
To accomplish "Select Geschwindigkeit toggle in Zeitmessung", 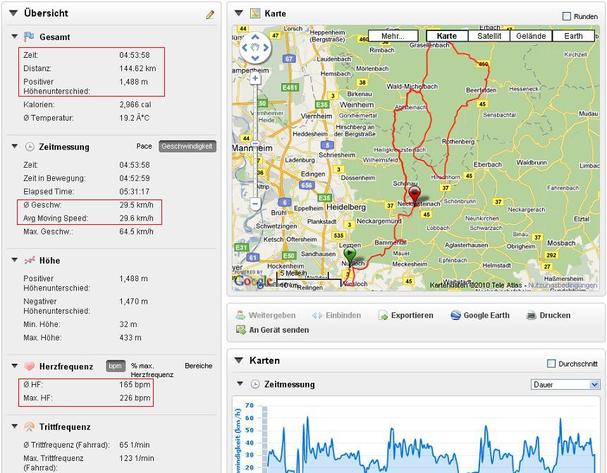I will (187, 146).
